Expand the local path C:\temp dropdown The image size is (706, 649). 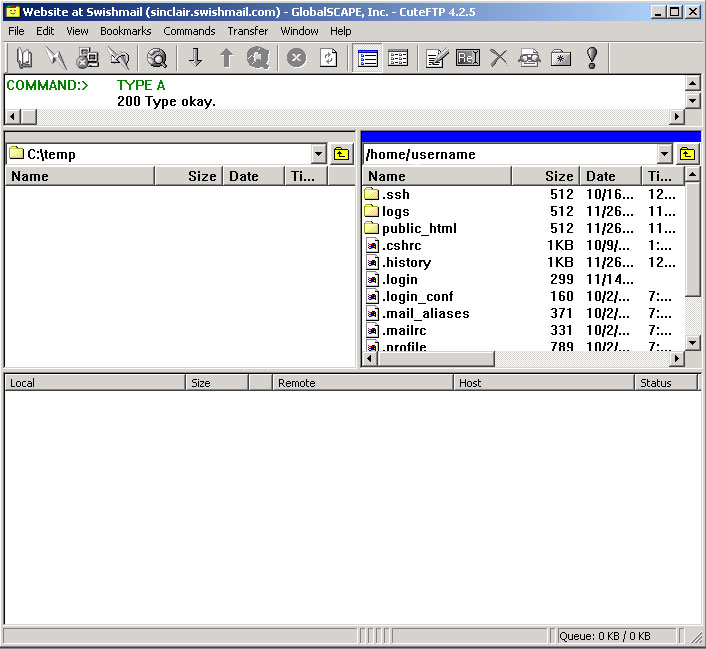[x=319, y=154]
